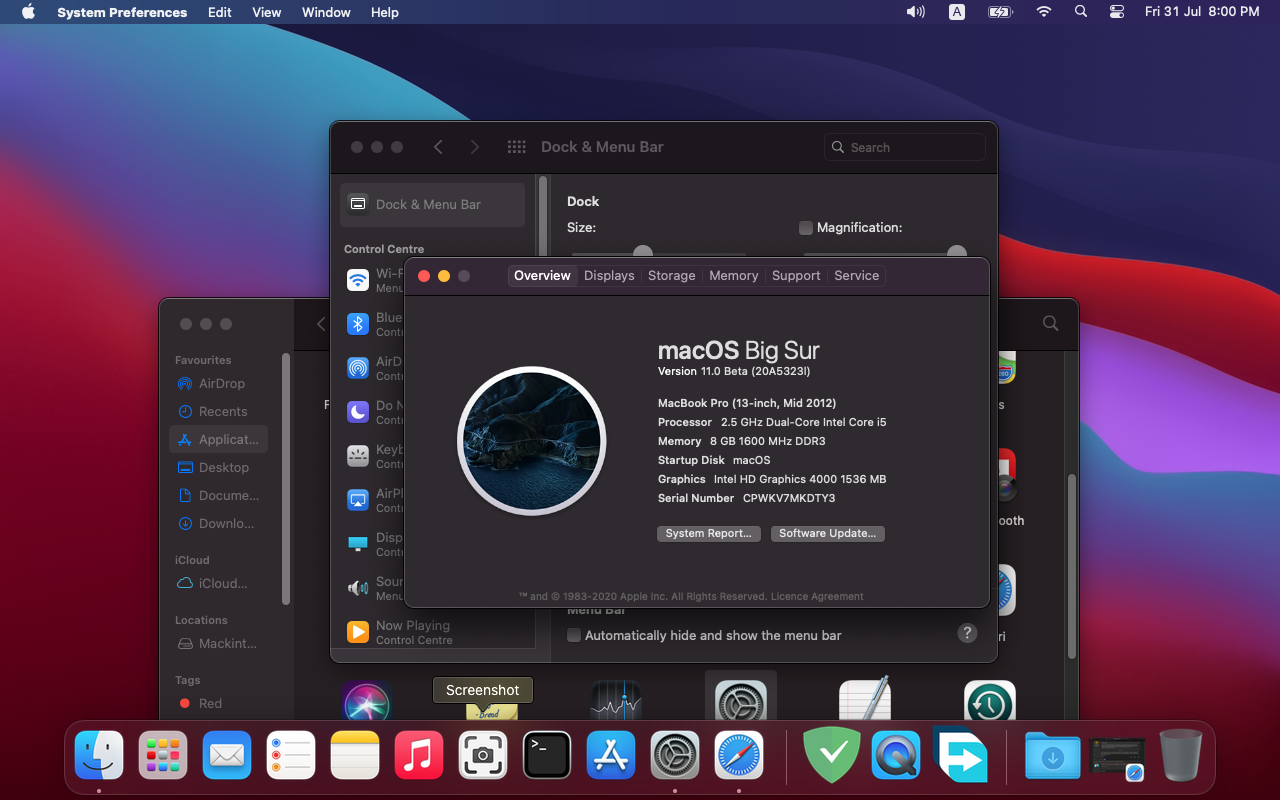Viewport: 1280px width, 800px height.
Task: Check battery status in menu bar
Action: (1000, 12)
